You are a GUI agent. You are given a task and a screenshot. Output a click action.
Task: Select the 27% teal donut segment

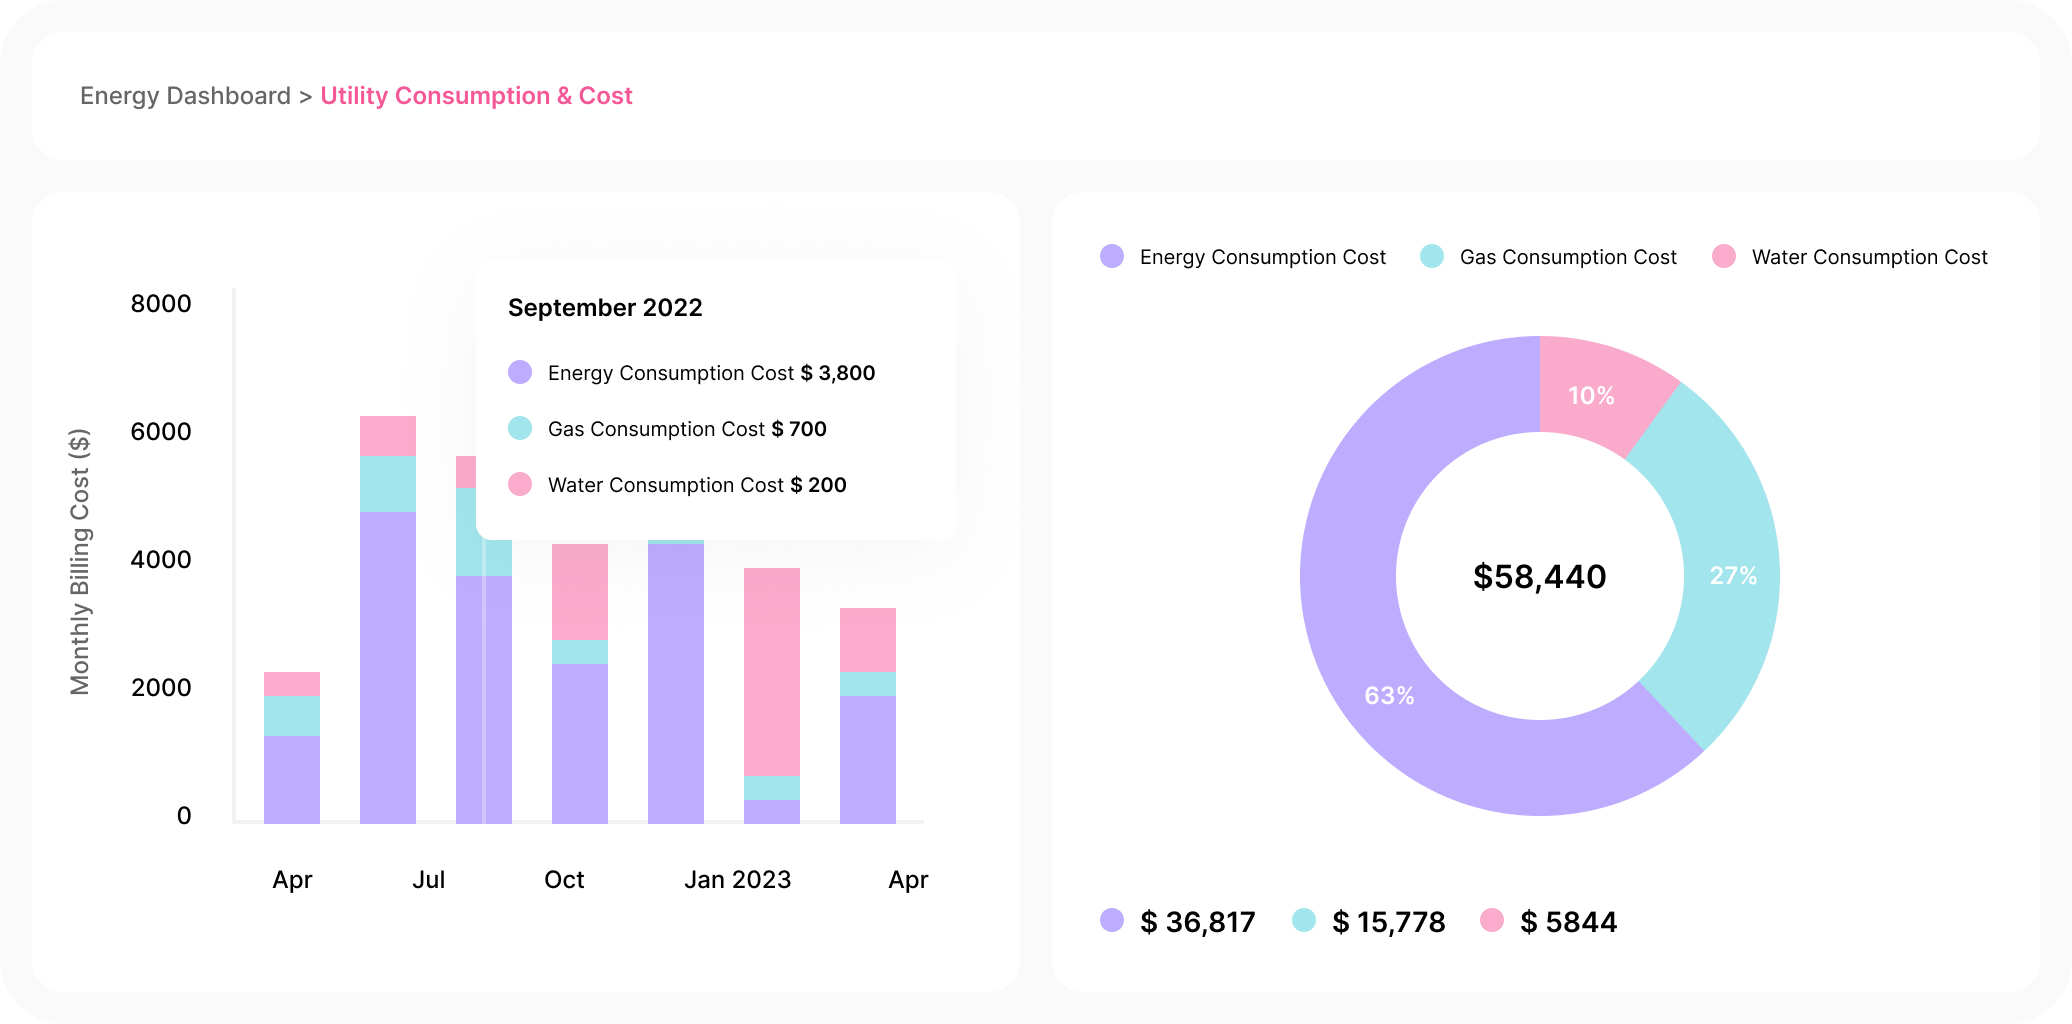click(x=1732, y=575)
